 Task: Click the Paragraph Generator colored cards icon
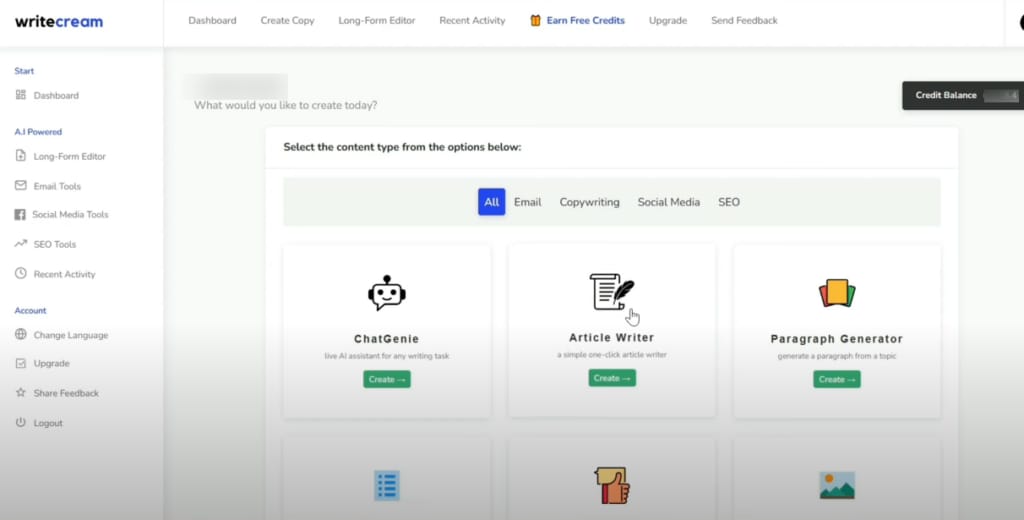[x=837, y=293]
